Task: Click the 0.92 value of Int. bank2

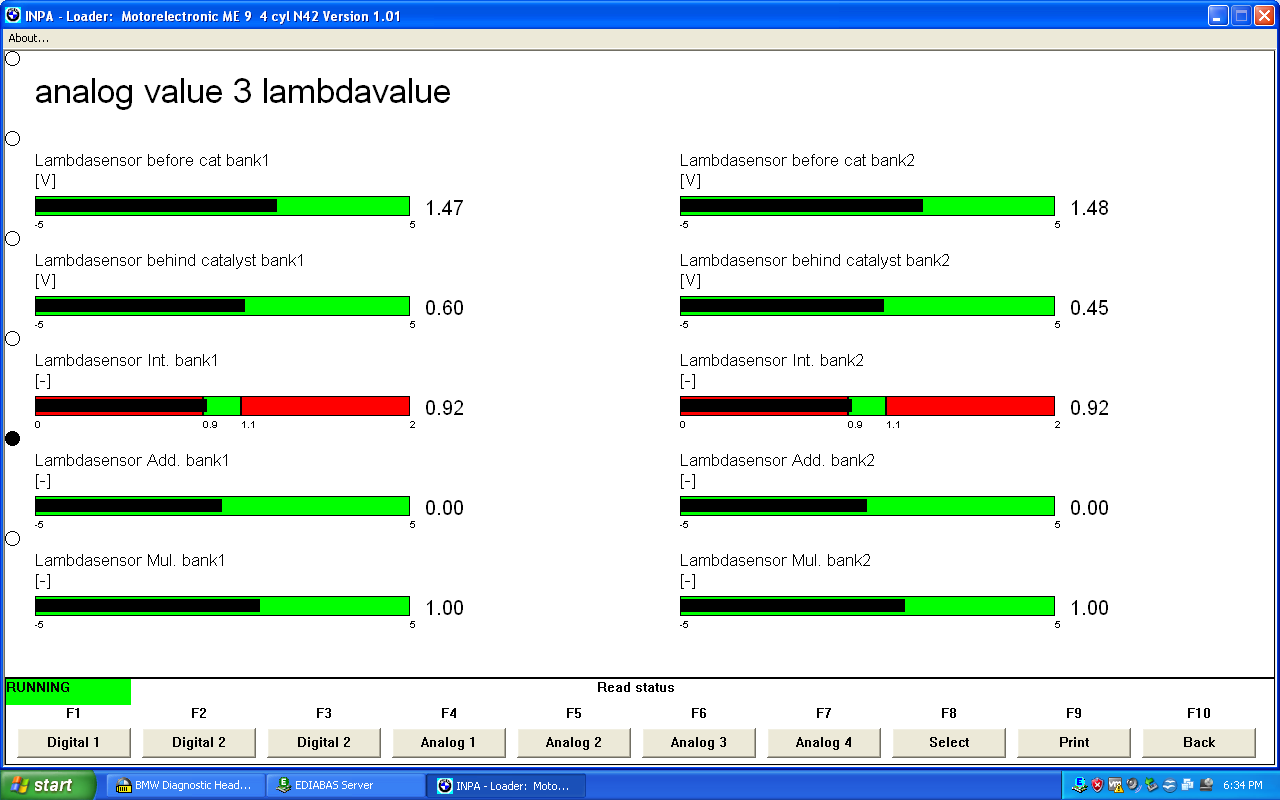Action: click(x=1090, y=408)
